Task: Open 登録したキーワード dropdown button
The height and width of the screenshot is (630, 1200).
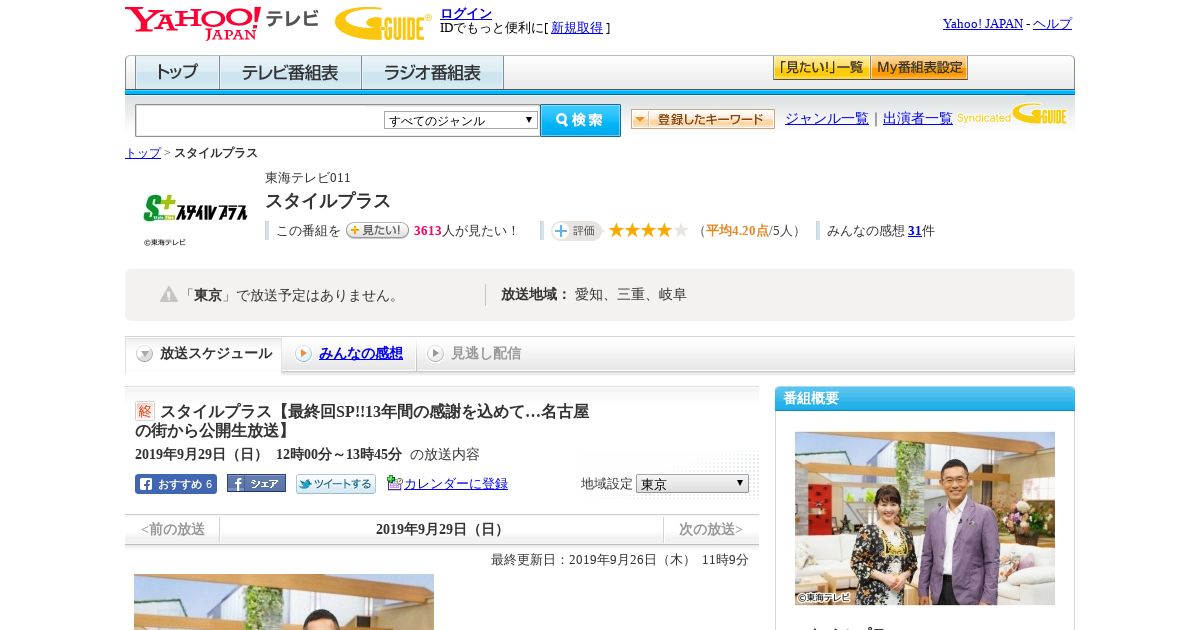Action: coord(703,119)
